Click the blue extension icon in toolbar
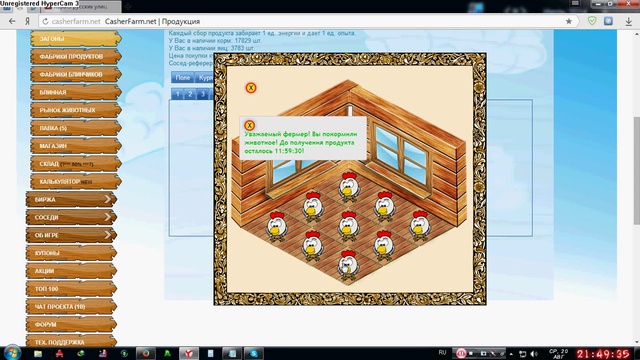This screenshot has width=640, height=360. pyautogui.click(x=608, y=21)
